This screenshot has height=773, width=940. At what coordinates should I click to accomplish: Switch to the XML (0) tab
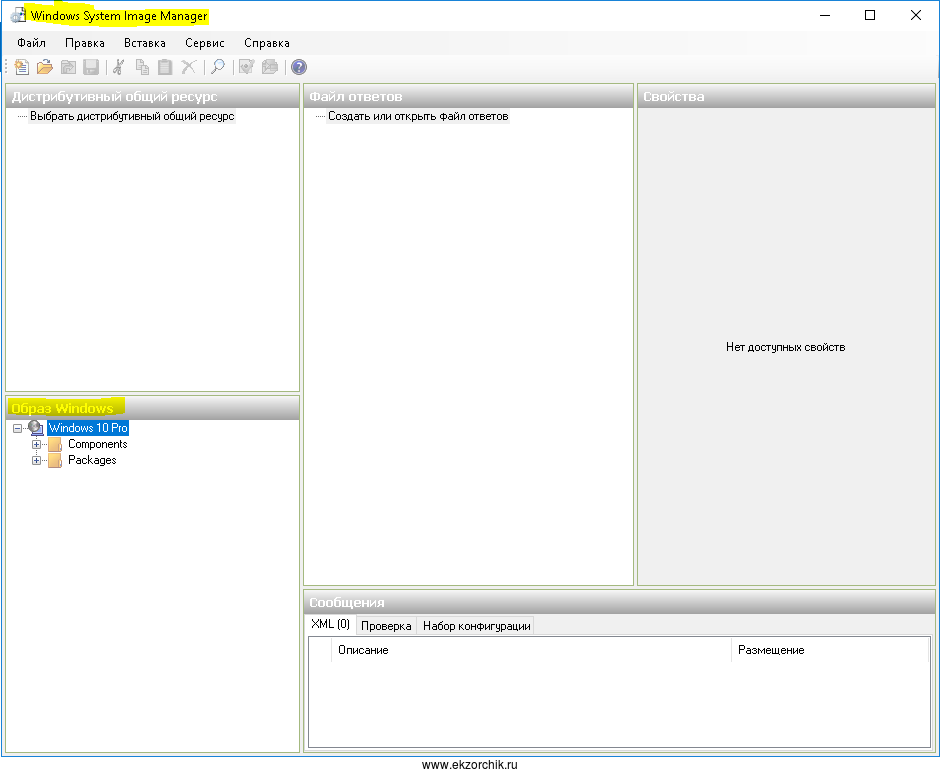330,624
